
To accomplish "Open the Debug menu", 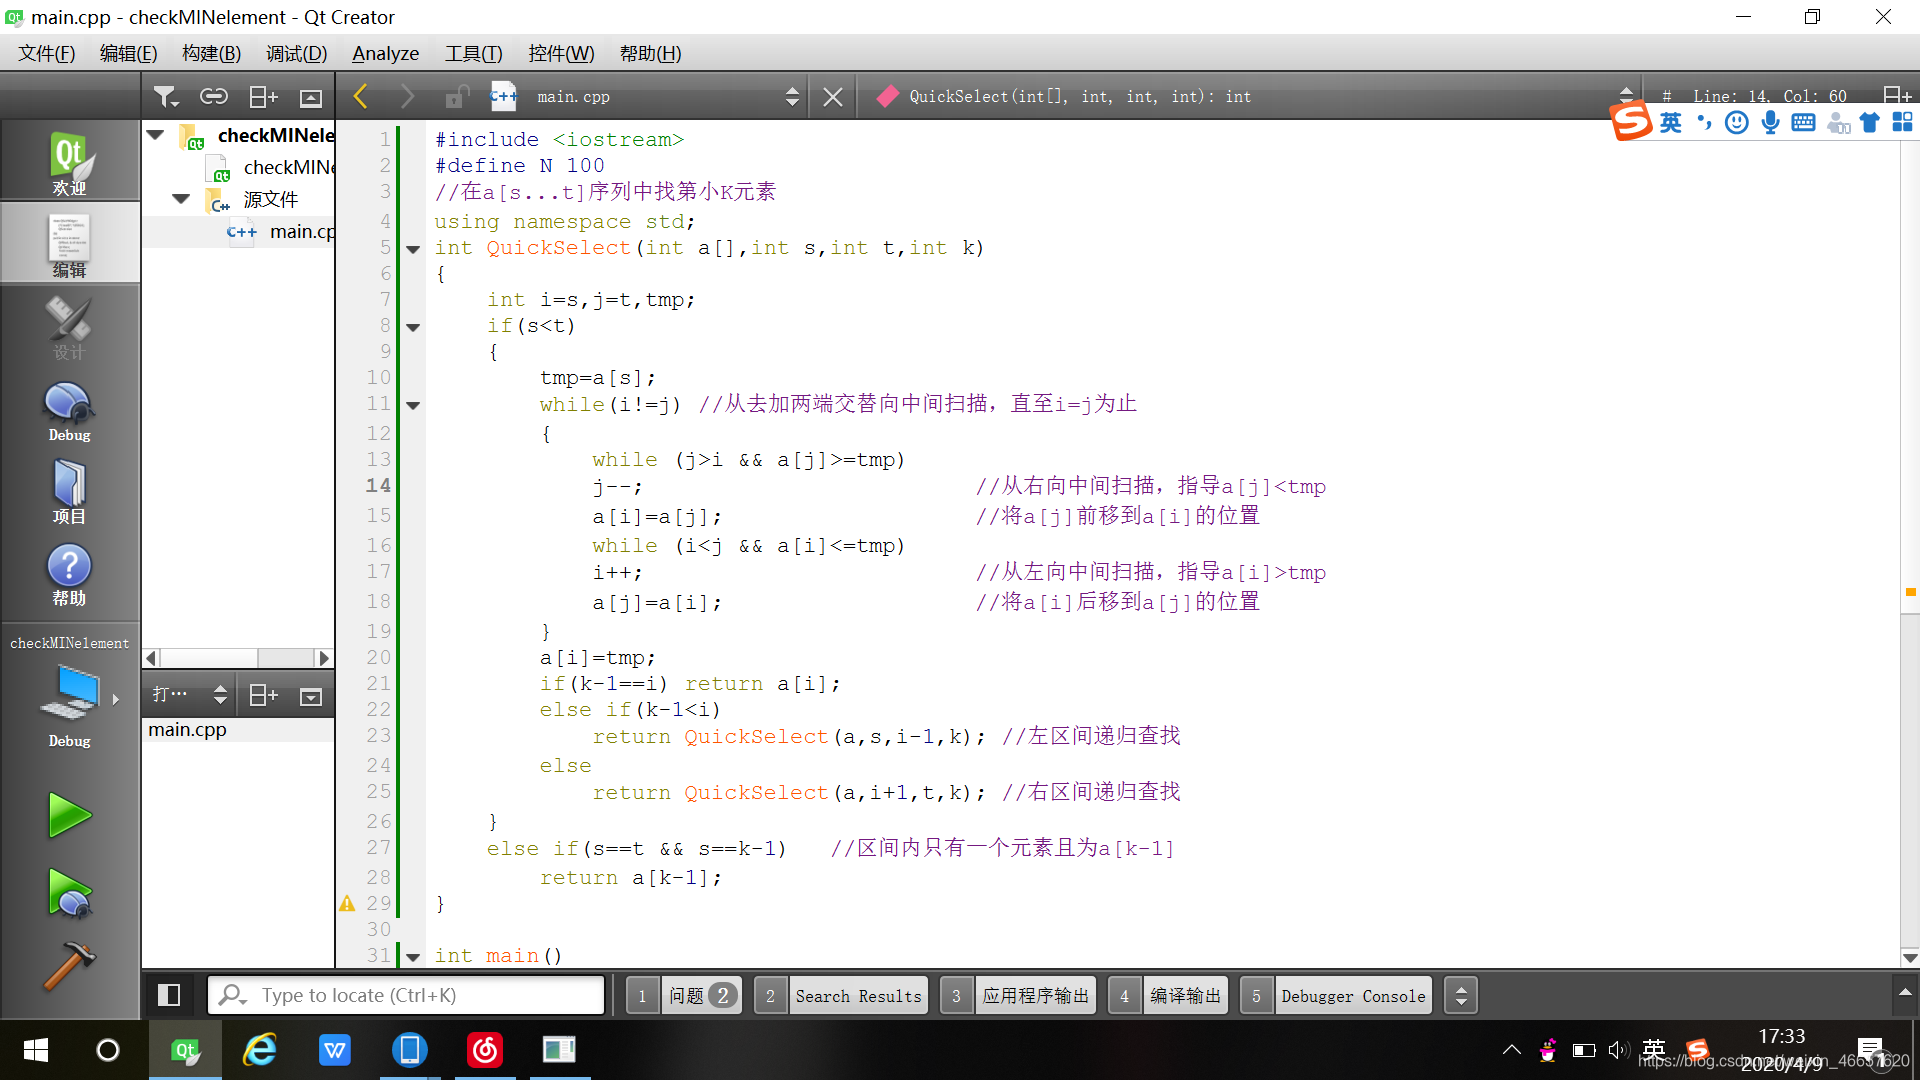I will click(297, 53).
